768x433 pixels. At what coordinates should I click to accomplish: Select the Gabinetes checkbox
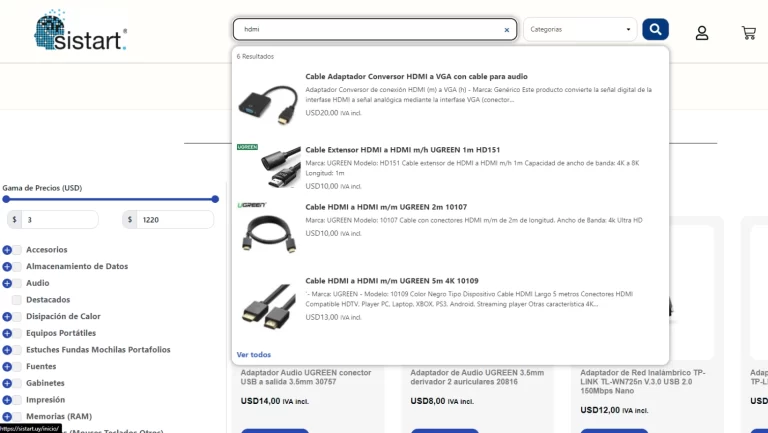coord(17,383)
